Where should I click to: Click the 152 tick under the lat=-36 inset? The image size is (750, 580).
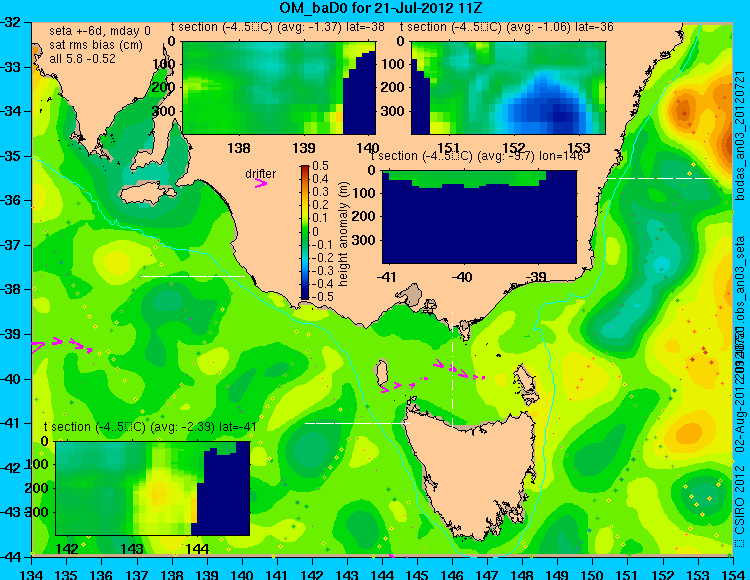pos(514,148)
